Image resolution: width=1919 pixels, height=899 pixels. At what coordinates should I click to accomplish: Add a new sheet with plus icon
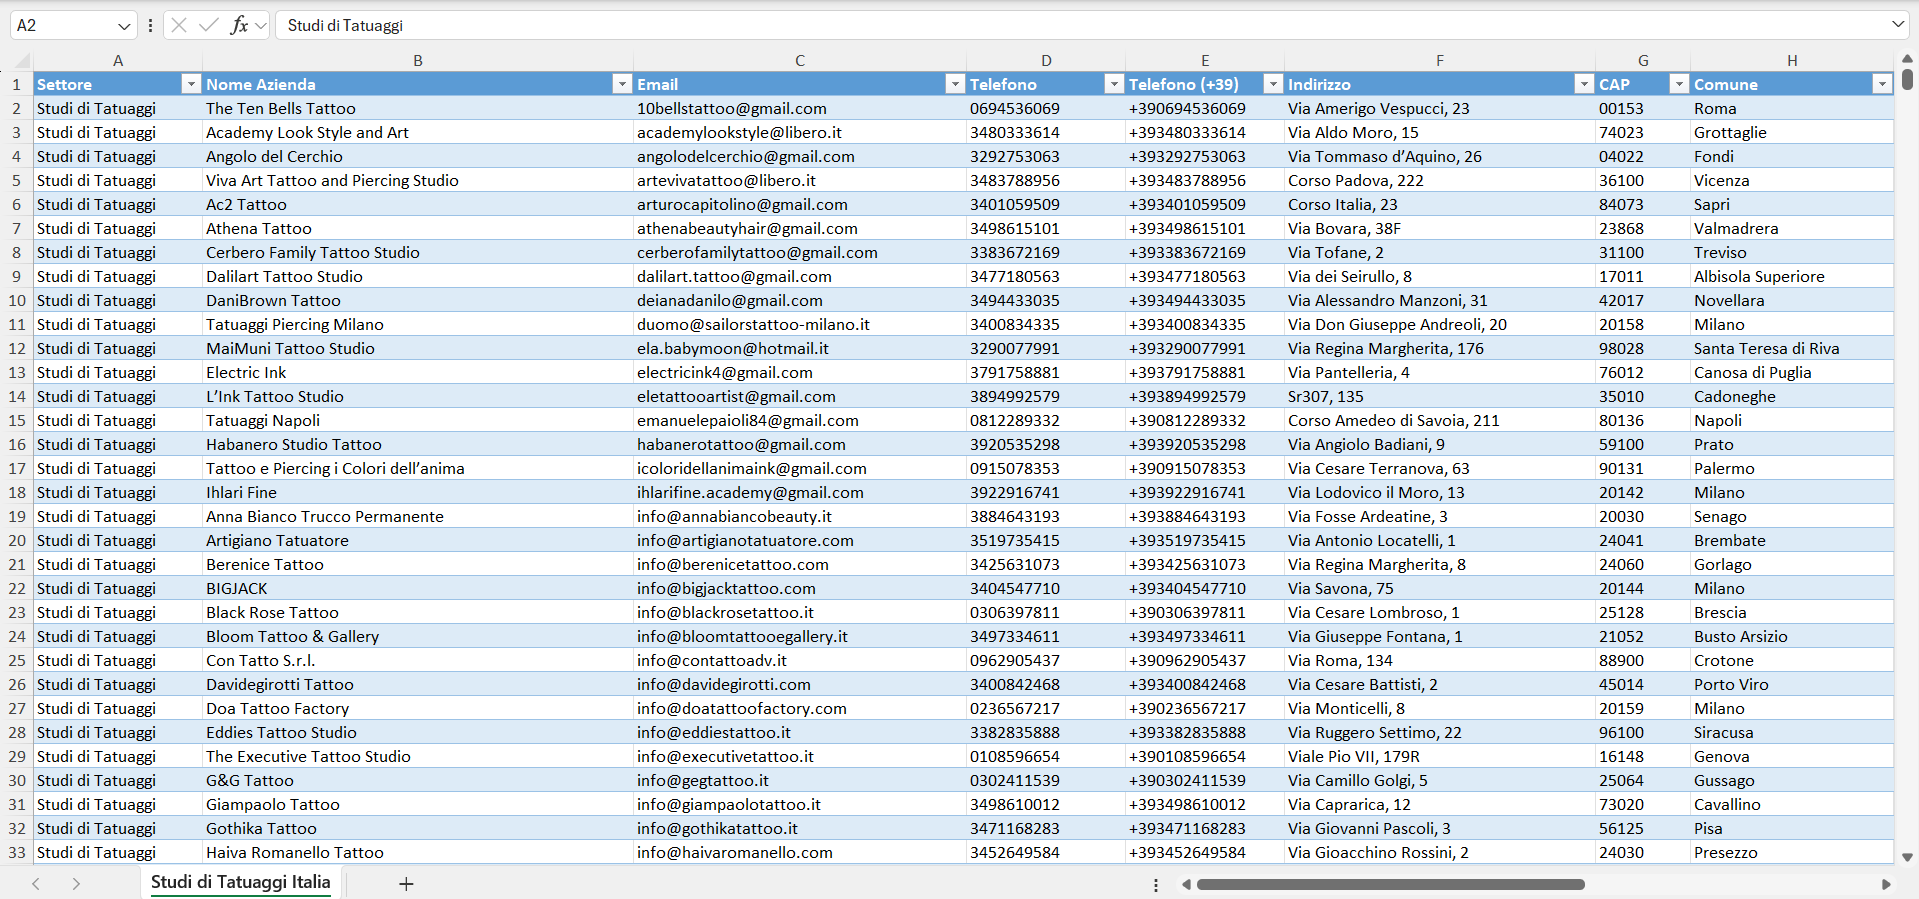(406, 884)
